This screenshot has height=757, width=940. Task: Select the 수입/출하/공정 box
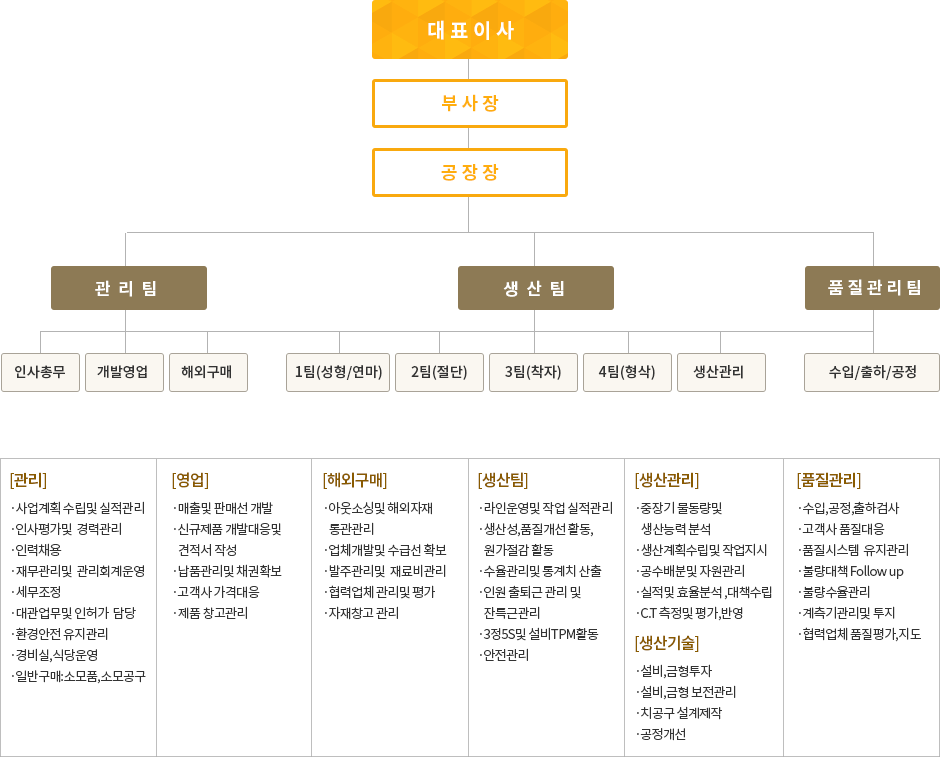872,372
